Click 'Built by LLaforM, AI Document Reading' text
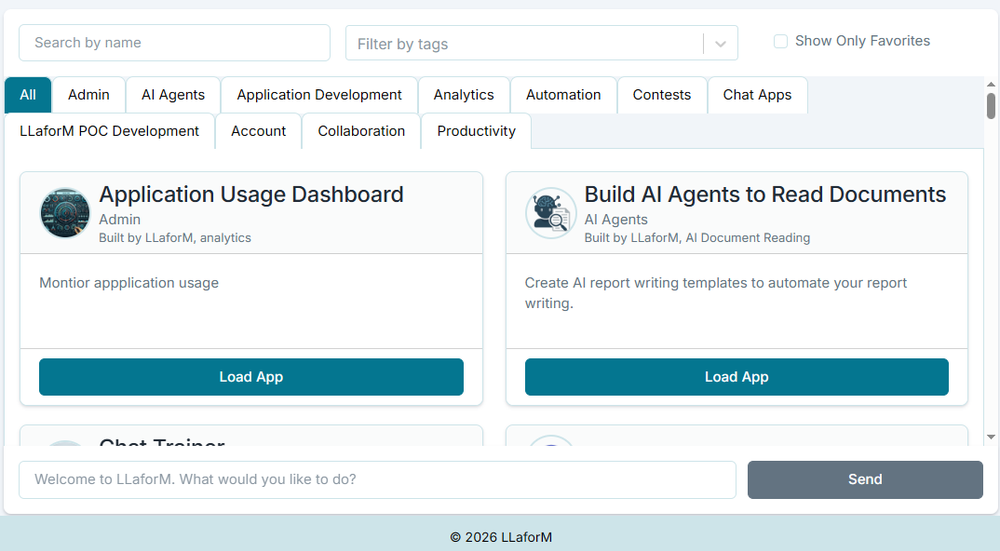 (x=698, y=238)
